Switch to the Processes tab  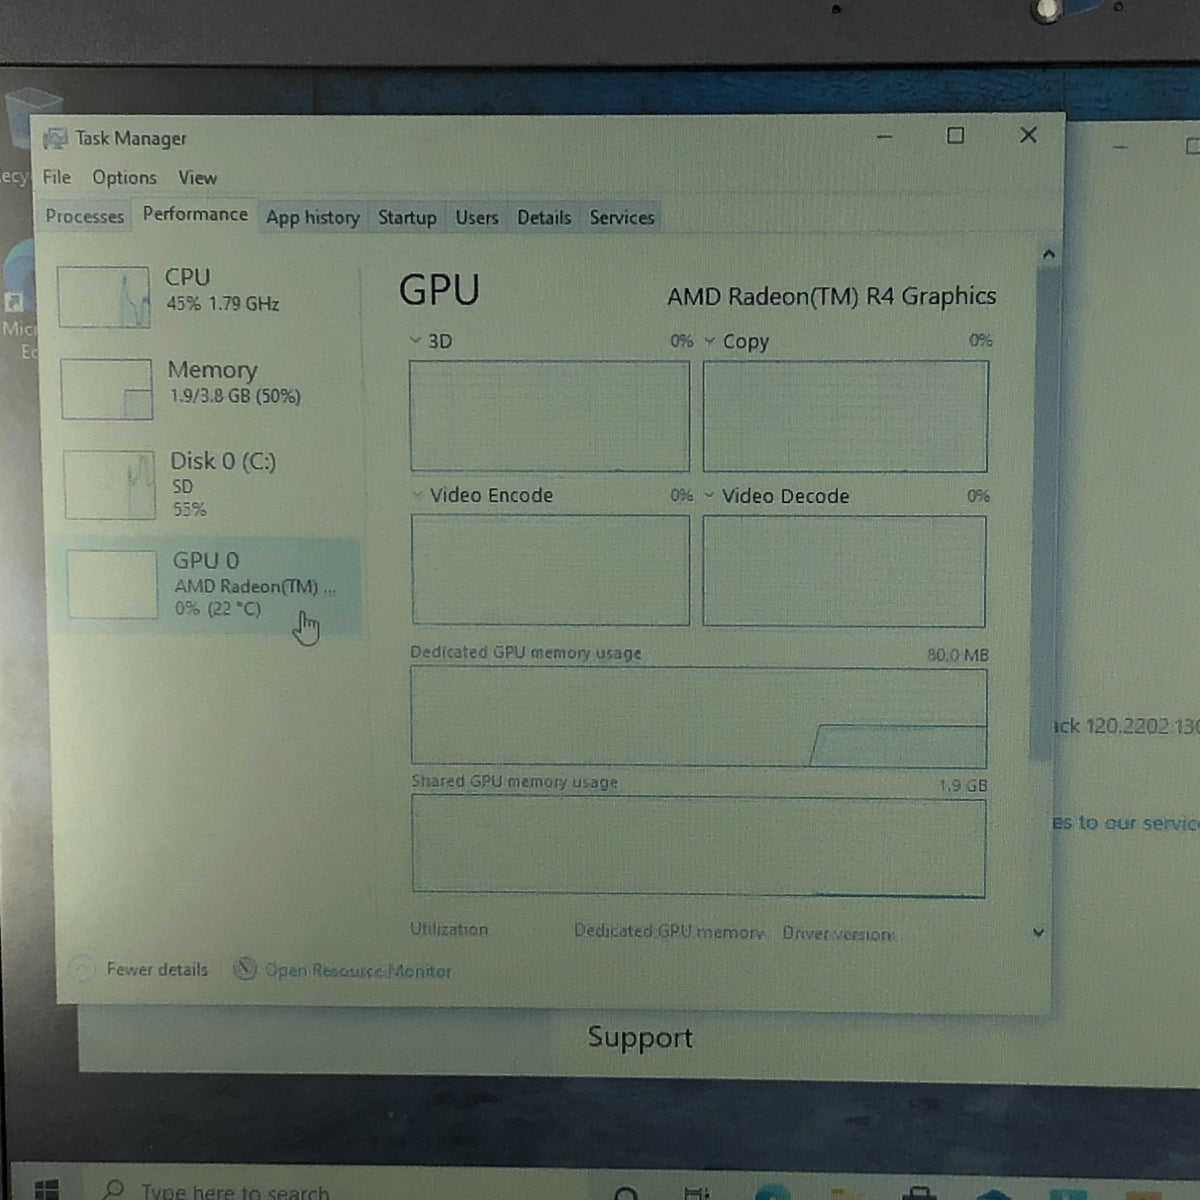coord(85,216)
